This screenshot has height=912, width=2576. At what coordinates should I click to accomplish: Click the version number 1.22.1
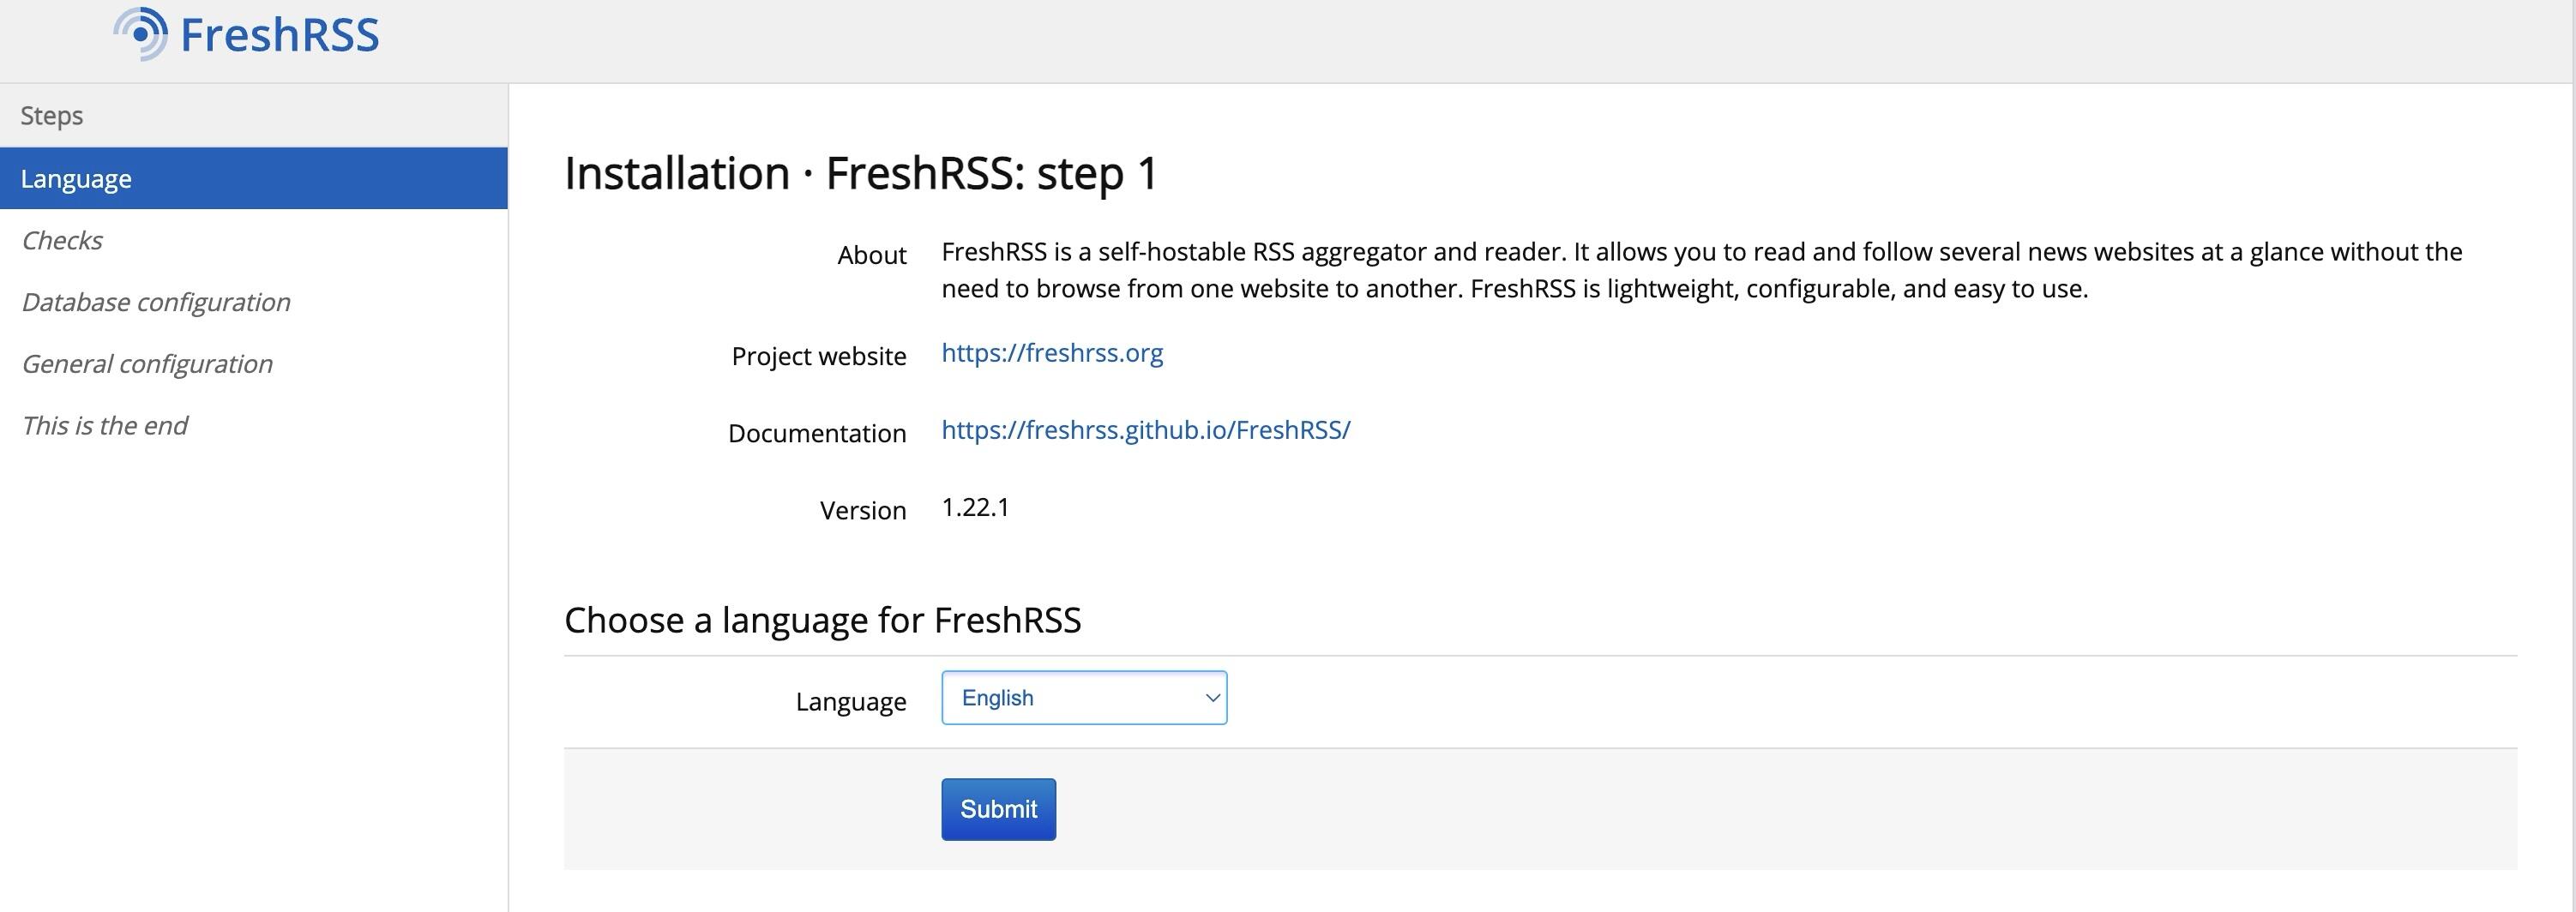(975, 508)
